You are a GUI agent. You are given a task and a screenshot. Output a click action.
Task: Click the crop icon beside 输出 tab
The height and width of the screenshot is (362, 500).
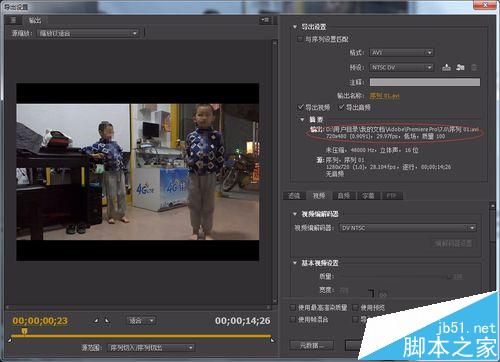point(13,20)
